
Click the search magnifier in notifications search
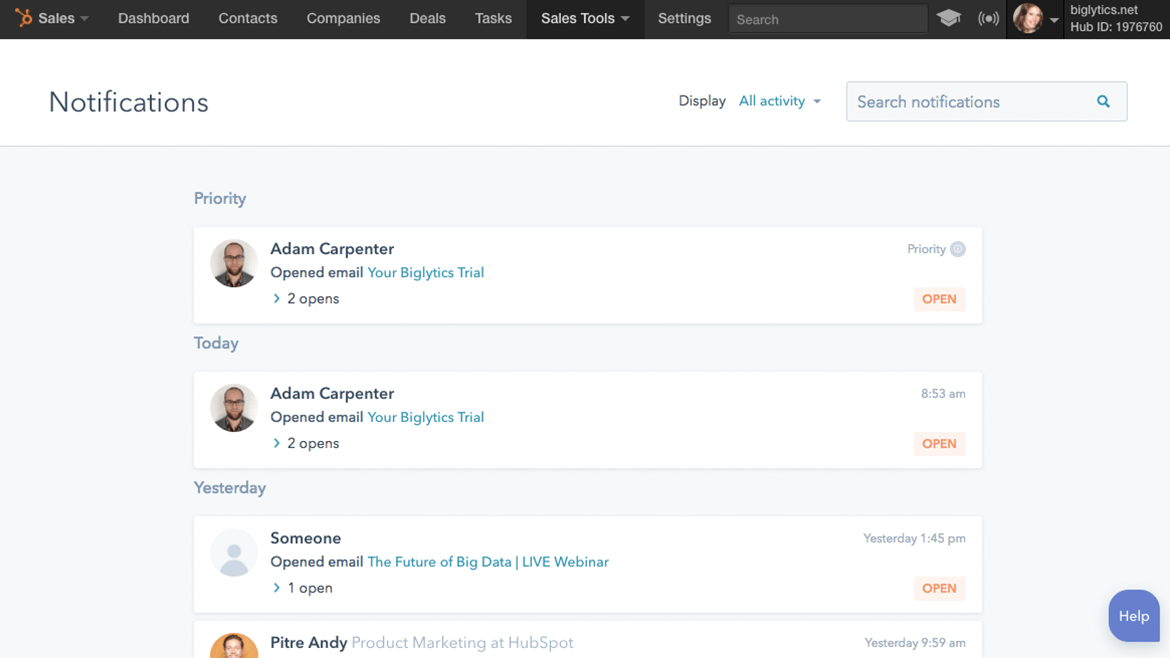pyautogui.click(x=1103, y=101)
